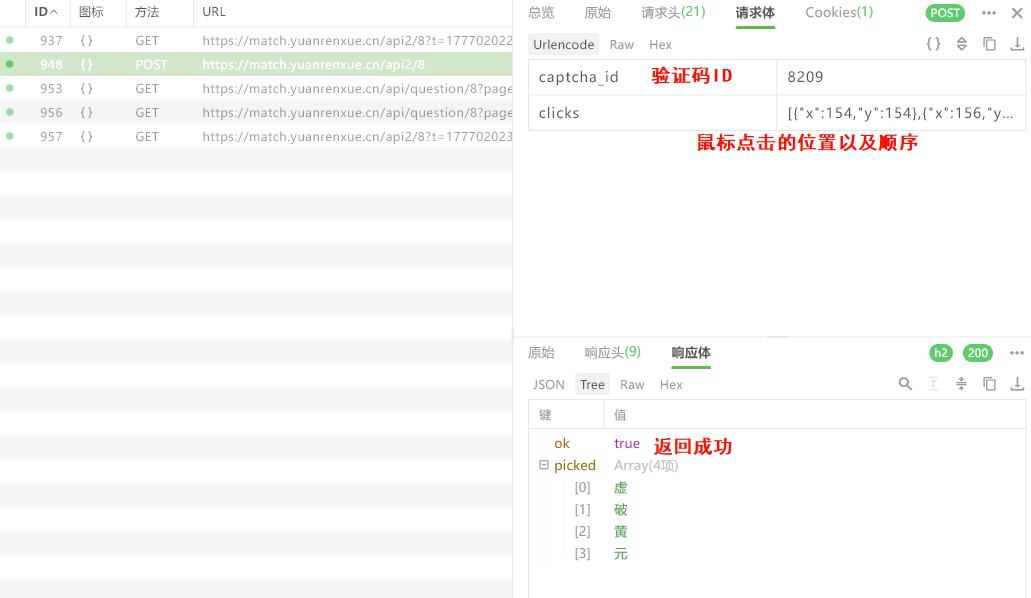The height and width of the screenshot is (598, 1031).
Task: Choose Hex view for request body
Action: [660, 44]
